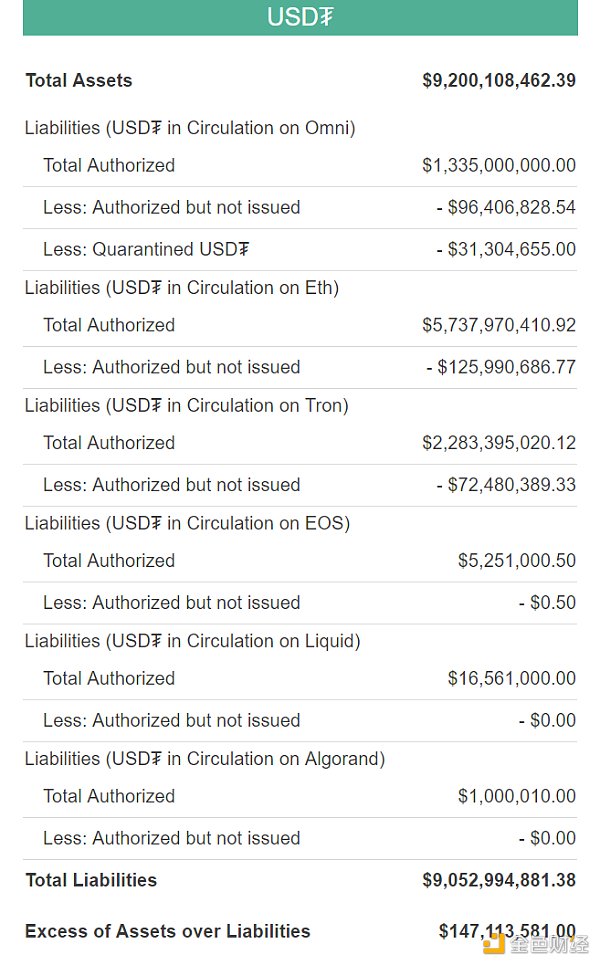600x965 pixels.
Task: Click the green USD₮ header banner
Action: click(x=300, y=17)
